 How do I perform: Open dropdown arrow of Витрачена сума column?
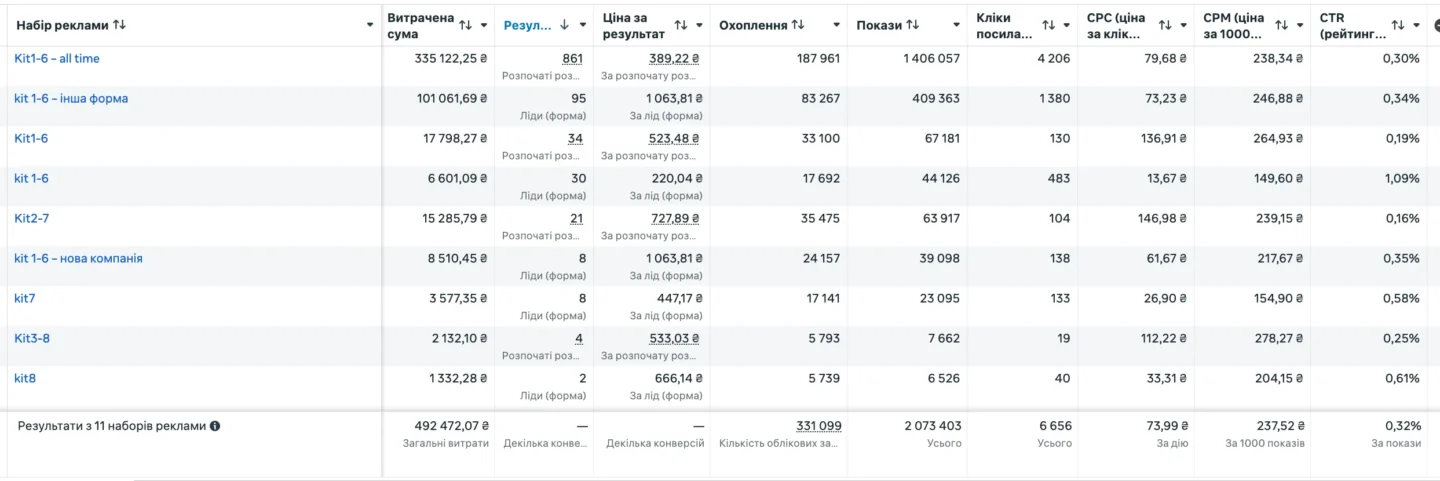pos(485,25)
